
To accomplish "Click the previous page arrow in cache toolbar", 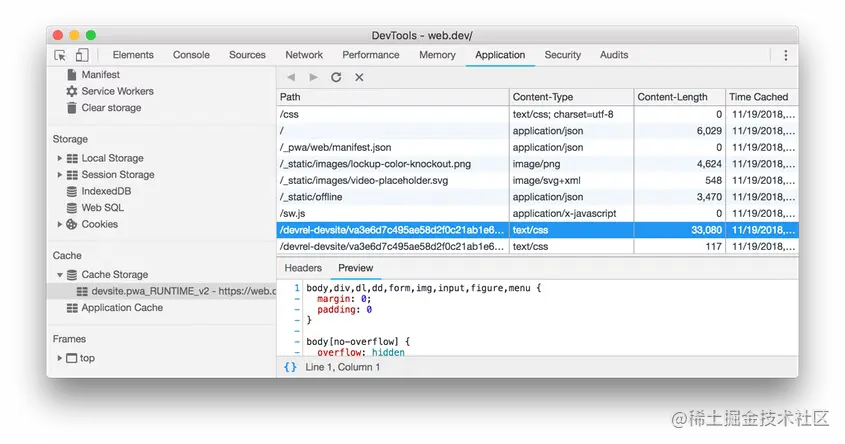I will (292, 77).
